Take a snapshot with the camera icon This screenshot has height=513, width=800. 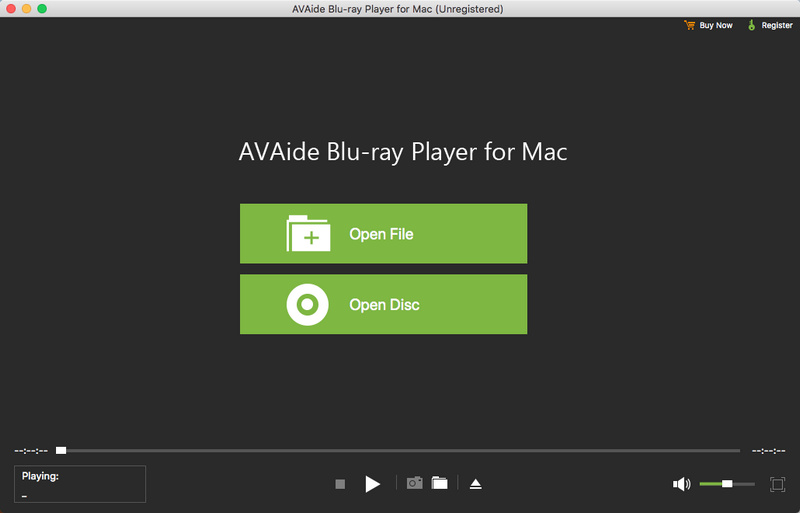tap(414, 483)
